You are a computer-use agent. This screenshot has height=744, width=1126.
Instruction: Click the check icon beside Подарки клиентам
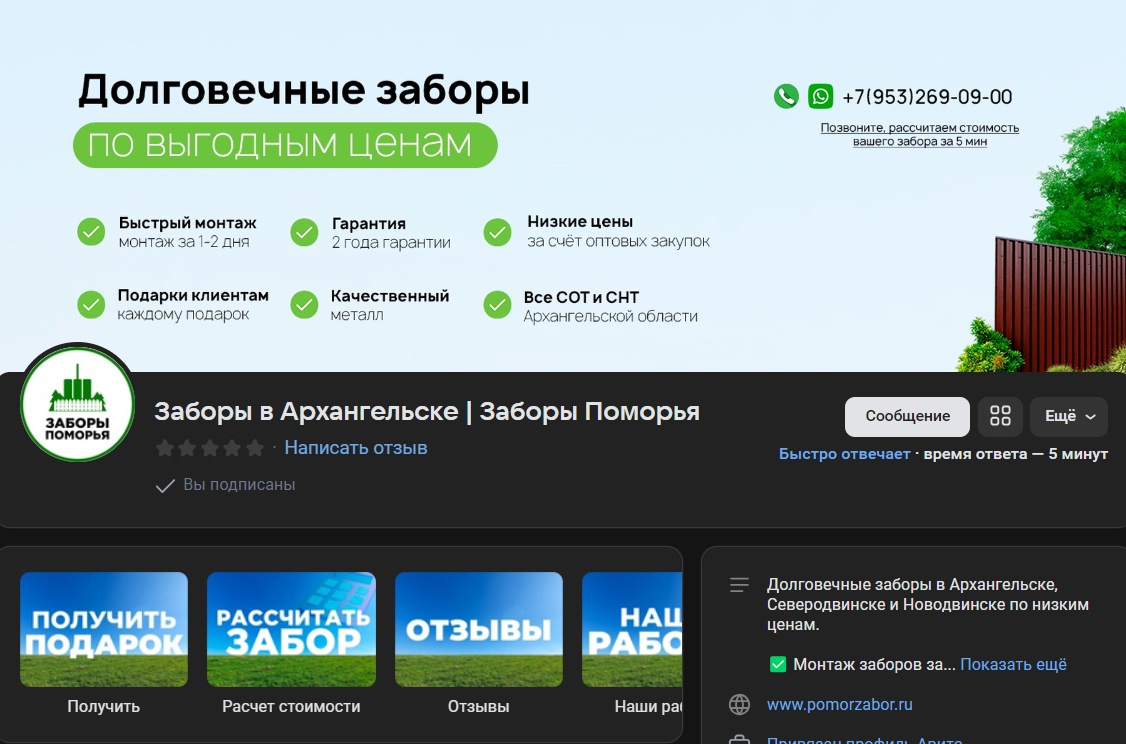[x=91, y=304]
